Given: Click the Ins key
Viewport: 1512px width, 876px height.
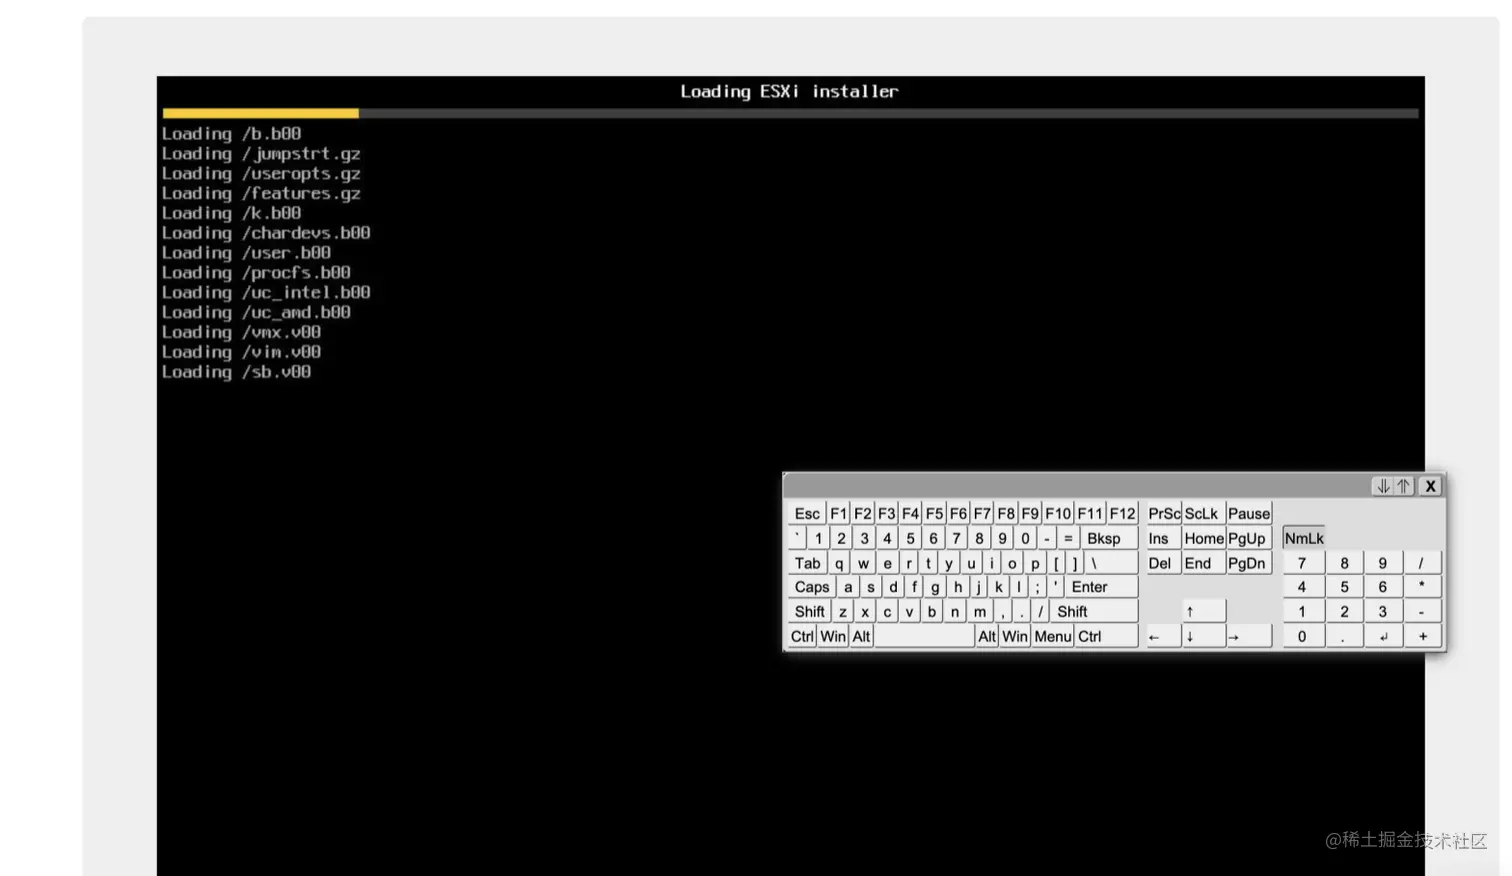Looking at the screenshot, I should (1163, 538).
